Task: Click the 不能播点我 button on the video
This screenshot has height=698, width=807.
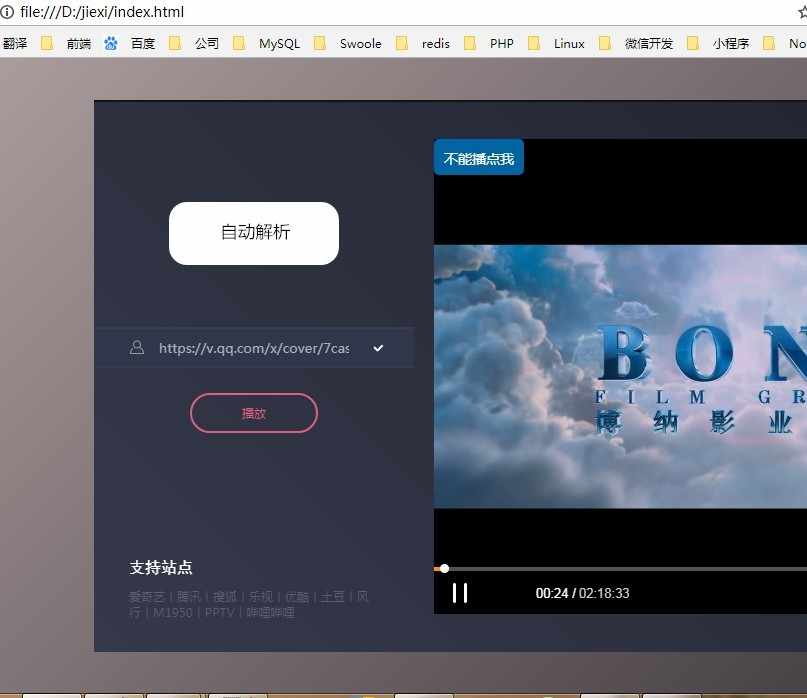Action: 479,158
